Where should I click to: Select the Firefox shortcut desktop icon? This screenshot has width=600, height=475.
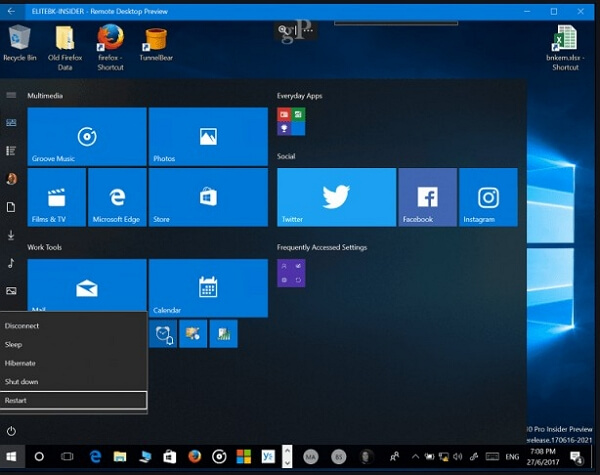pyautogui.click(x=110, y=47)
